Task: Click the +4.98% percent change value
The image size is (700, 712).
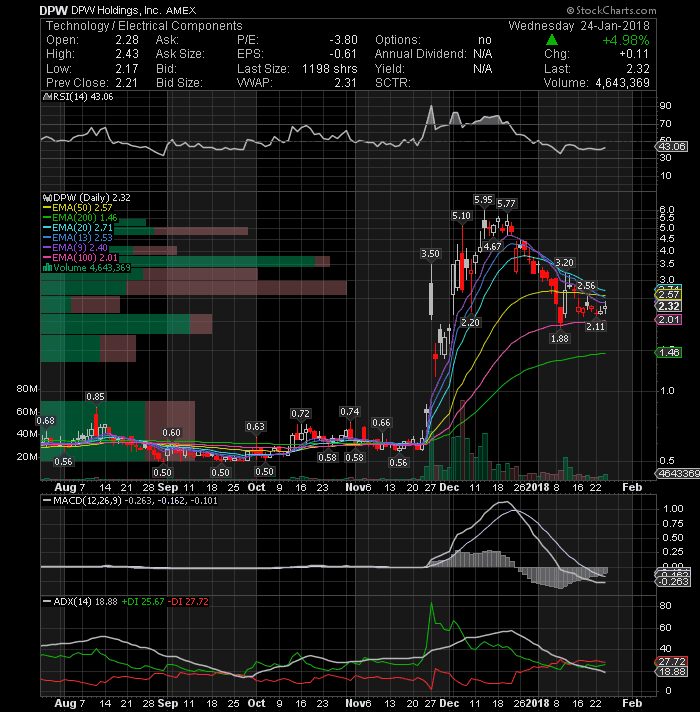Action: point(626,40)
